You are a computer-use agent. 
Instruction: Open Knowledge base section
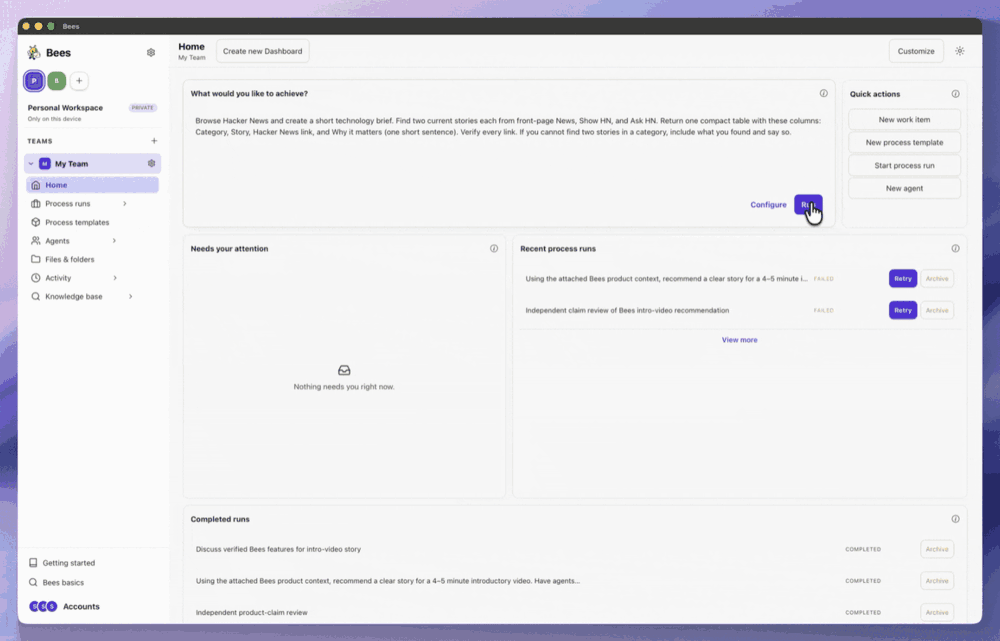pyautogui.click(x=73, y=296)
